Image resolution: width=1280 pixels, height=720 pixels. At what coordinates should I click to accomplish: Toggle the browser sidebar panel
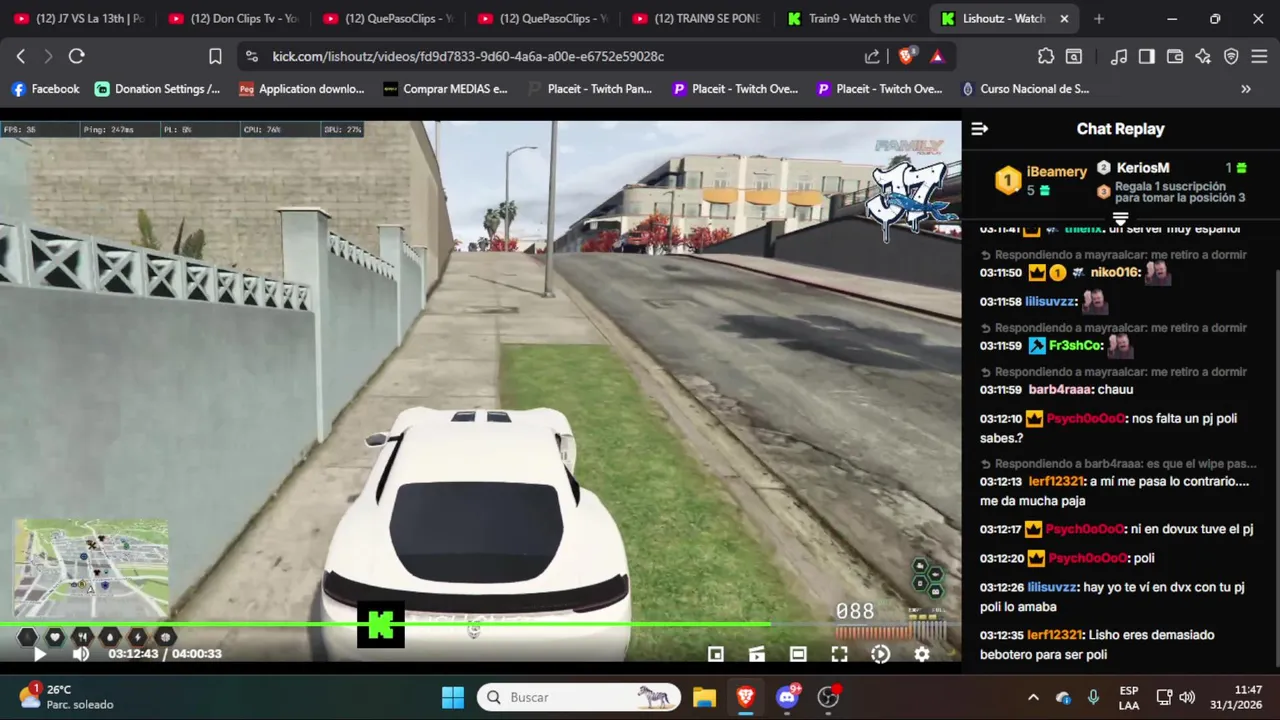1147,57
